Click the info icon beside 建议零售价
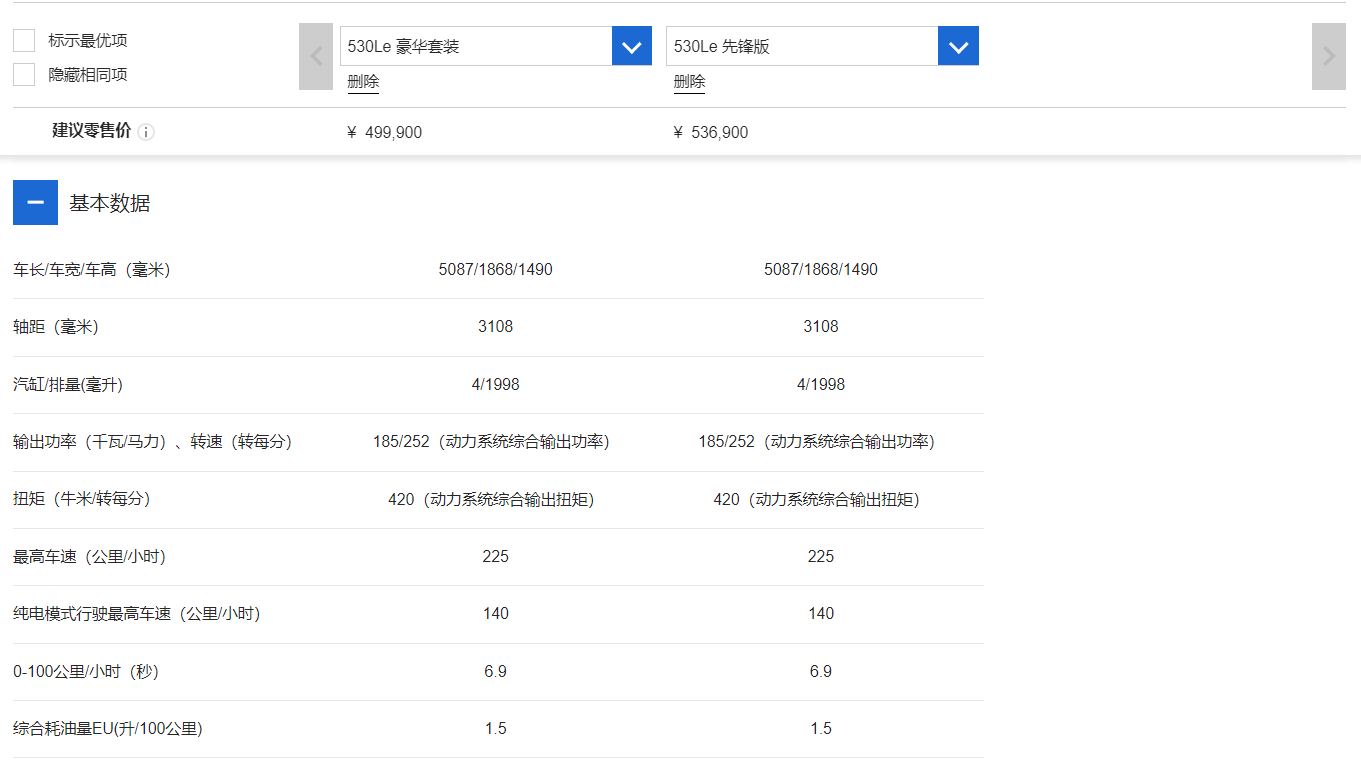Image resolution: width=1361 pixels, height=770 pixels. click(147, 132)
